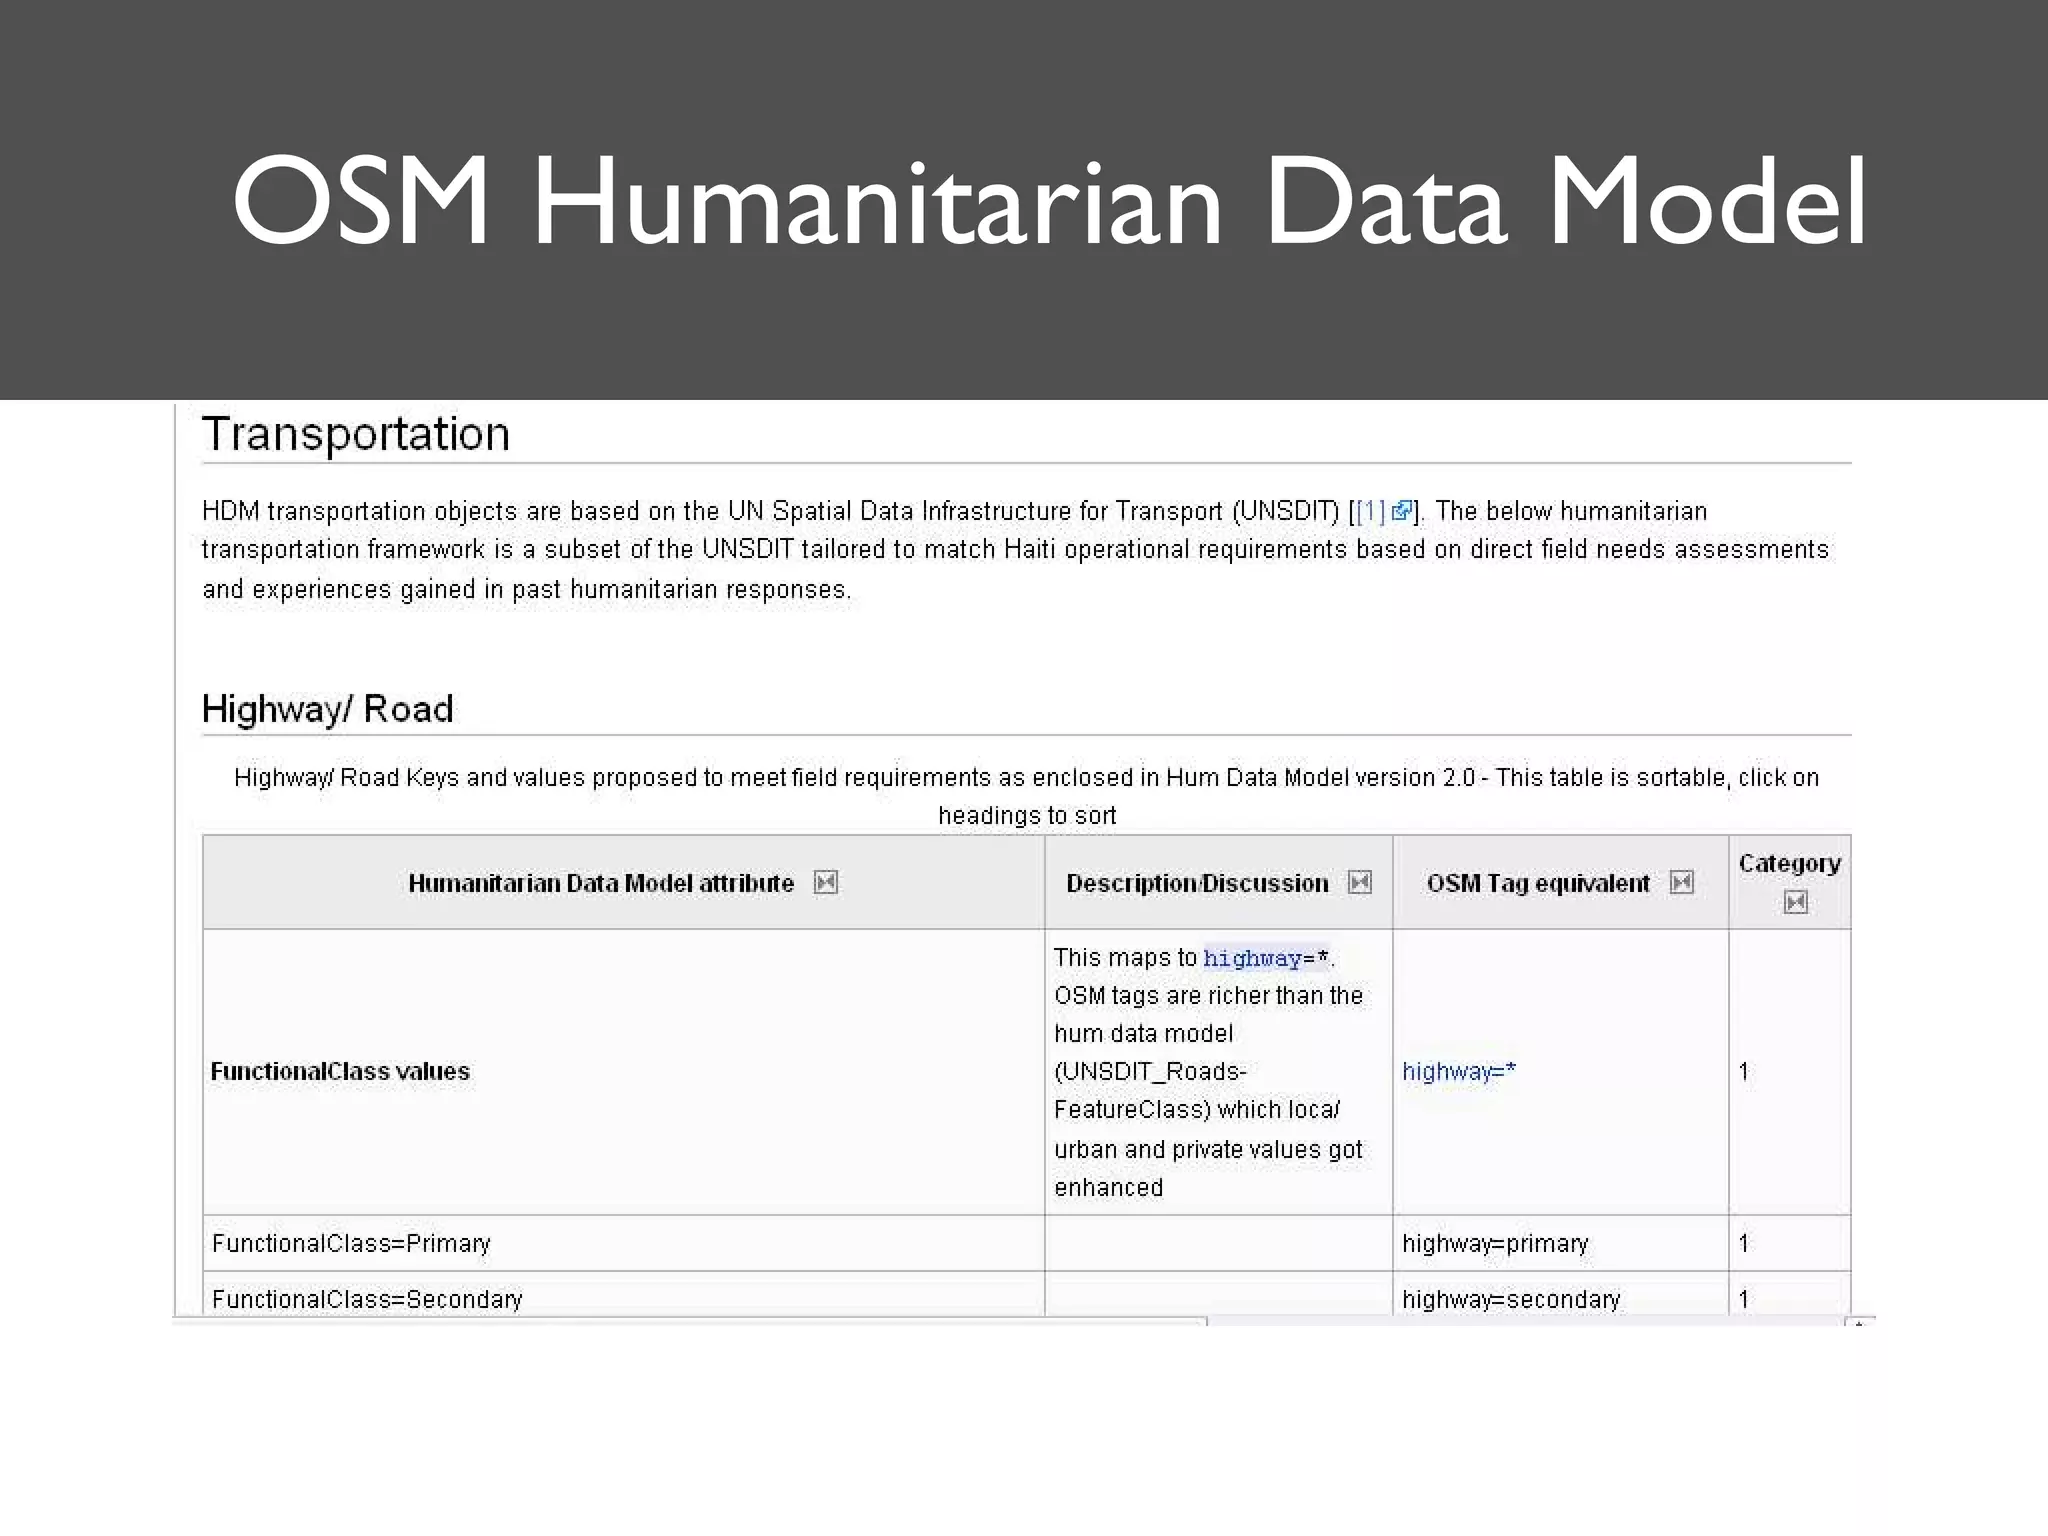Click the table caption about sortable headings

pos(1026,796)
